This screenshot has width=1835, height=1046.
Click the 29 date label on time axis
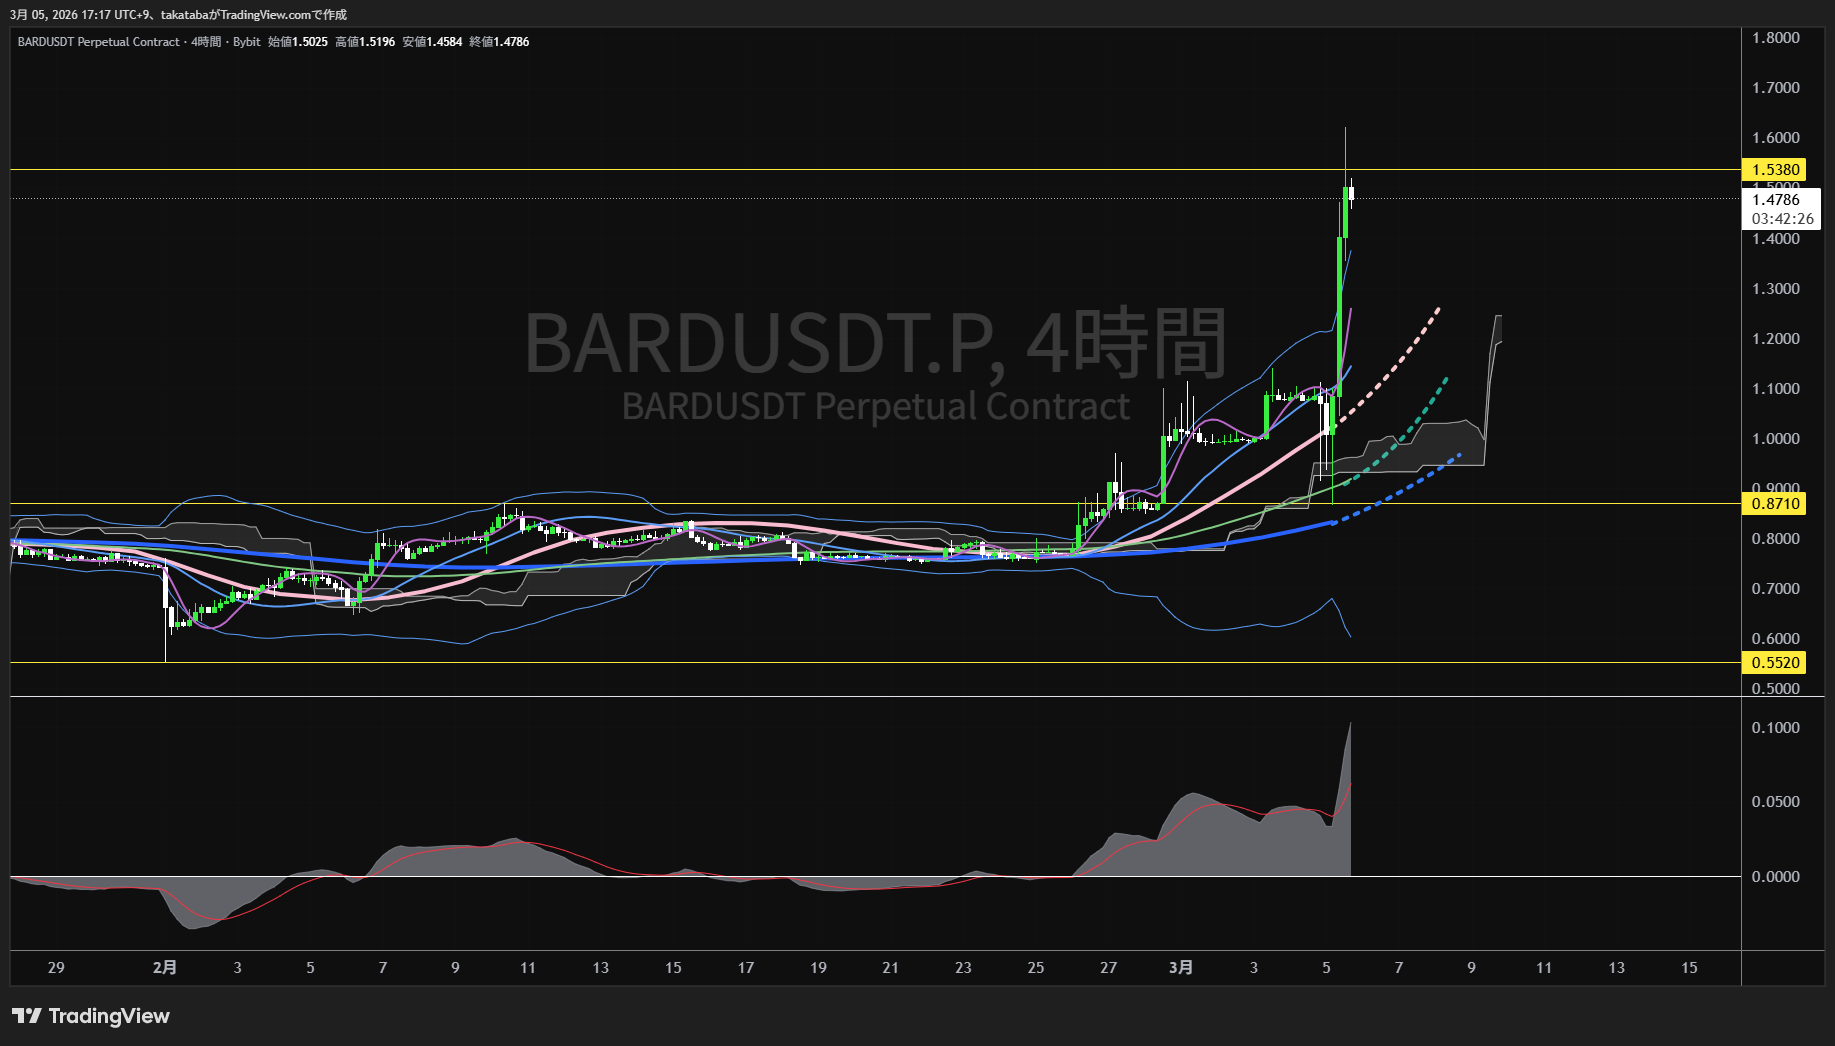click(56, 967)
